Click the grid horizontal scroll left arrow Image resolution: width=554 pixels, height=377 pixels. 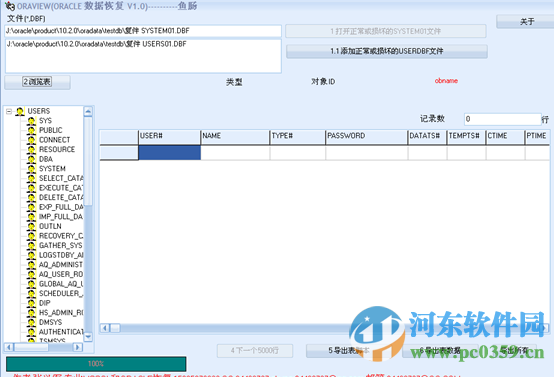(x=105, y=328)
